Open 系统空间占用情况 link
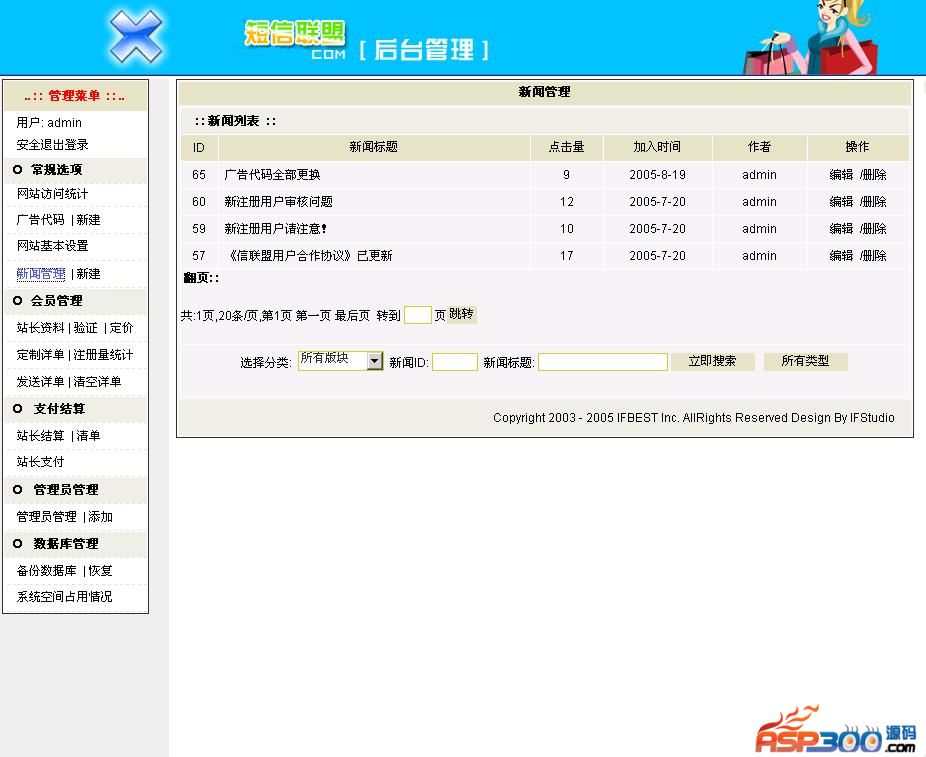 [64, 597]
